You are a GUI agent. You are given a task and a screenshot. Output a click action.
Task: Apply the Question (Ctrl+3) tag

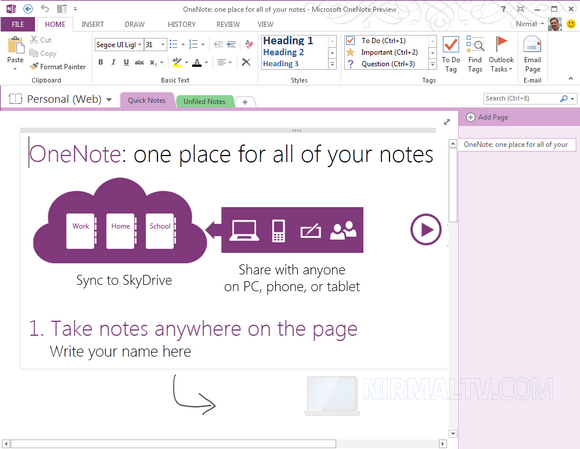384,64
